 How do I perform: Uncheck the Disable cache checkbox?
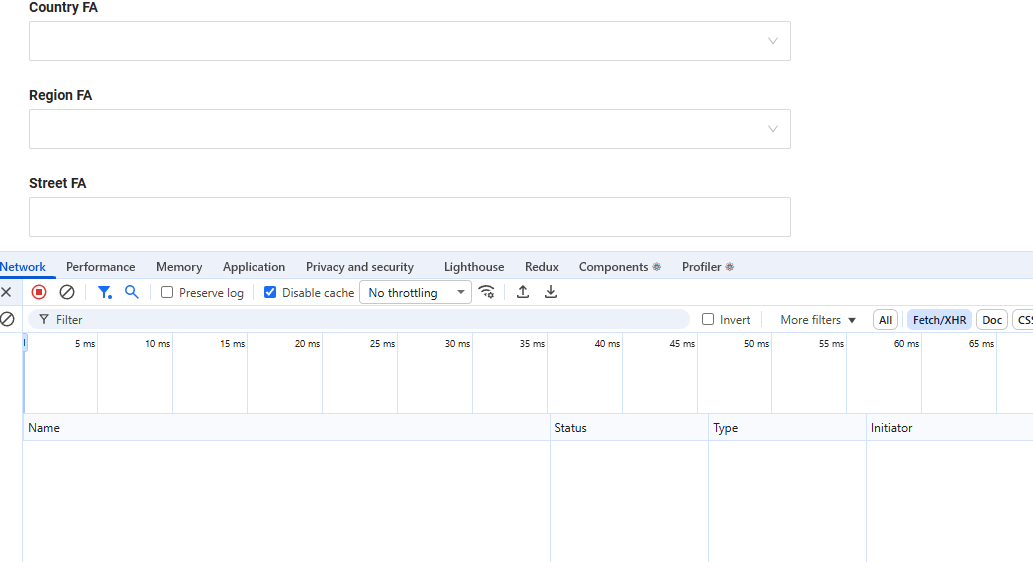(x=270, y=293)
